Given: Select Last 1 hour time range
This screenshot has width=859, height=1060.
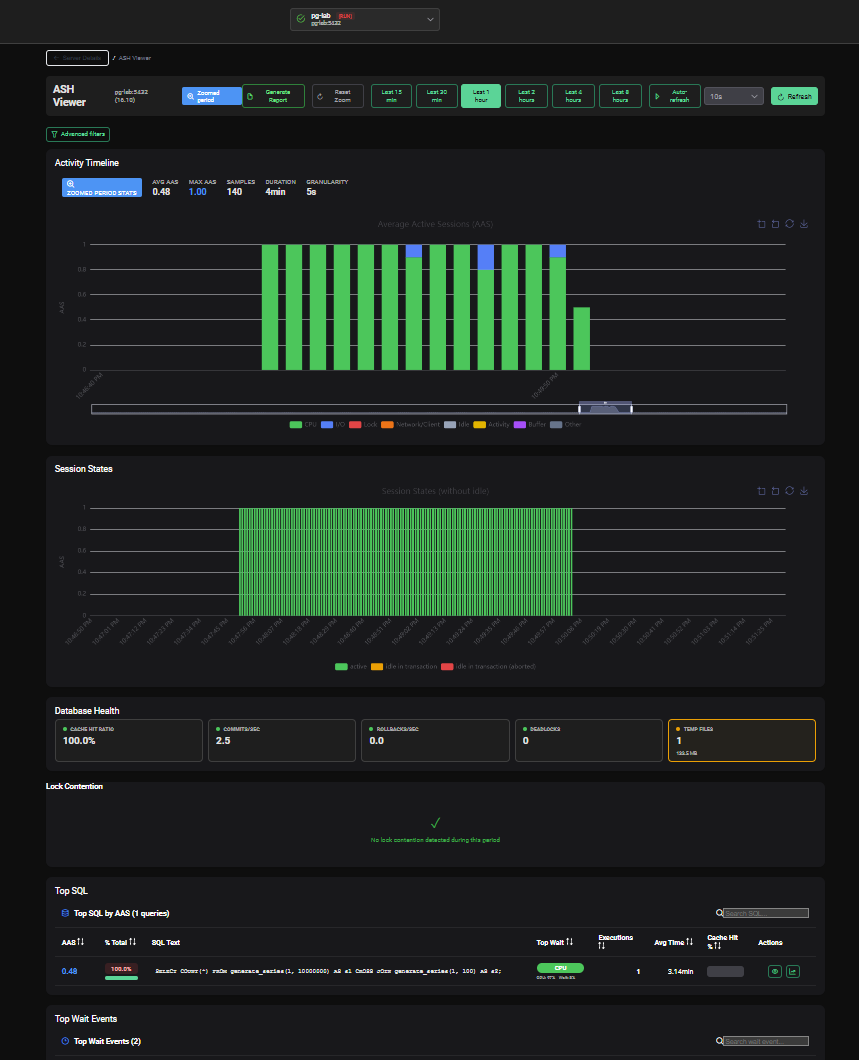Looking at the screenshot, I should pos(481,96).
